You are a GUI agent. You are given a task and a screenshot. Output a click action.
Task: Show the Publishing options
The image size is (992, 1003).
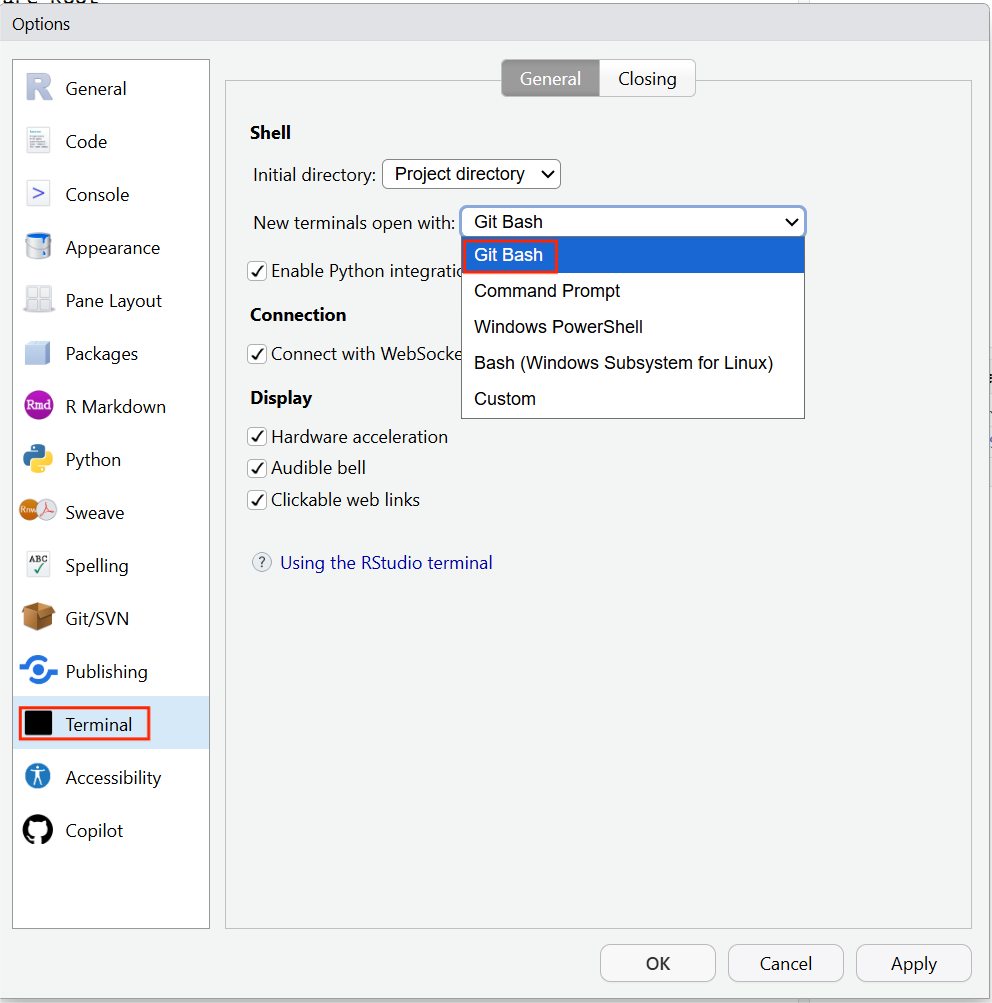111,672
